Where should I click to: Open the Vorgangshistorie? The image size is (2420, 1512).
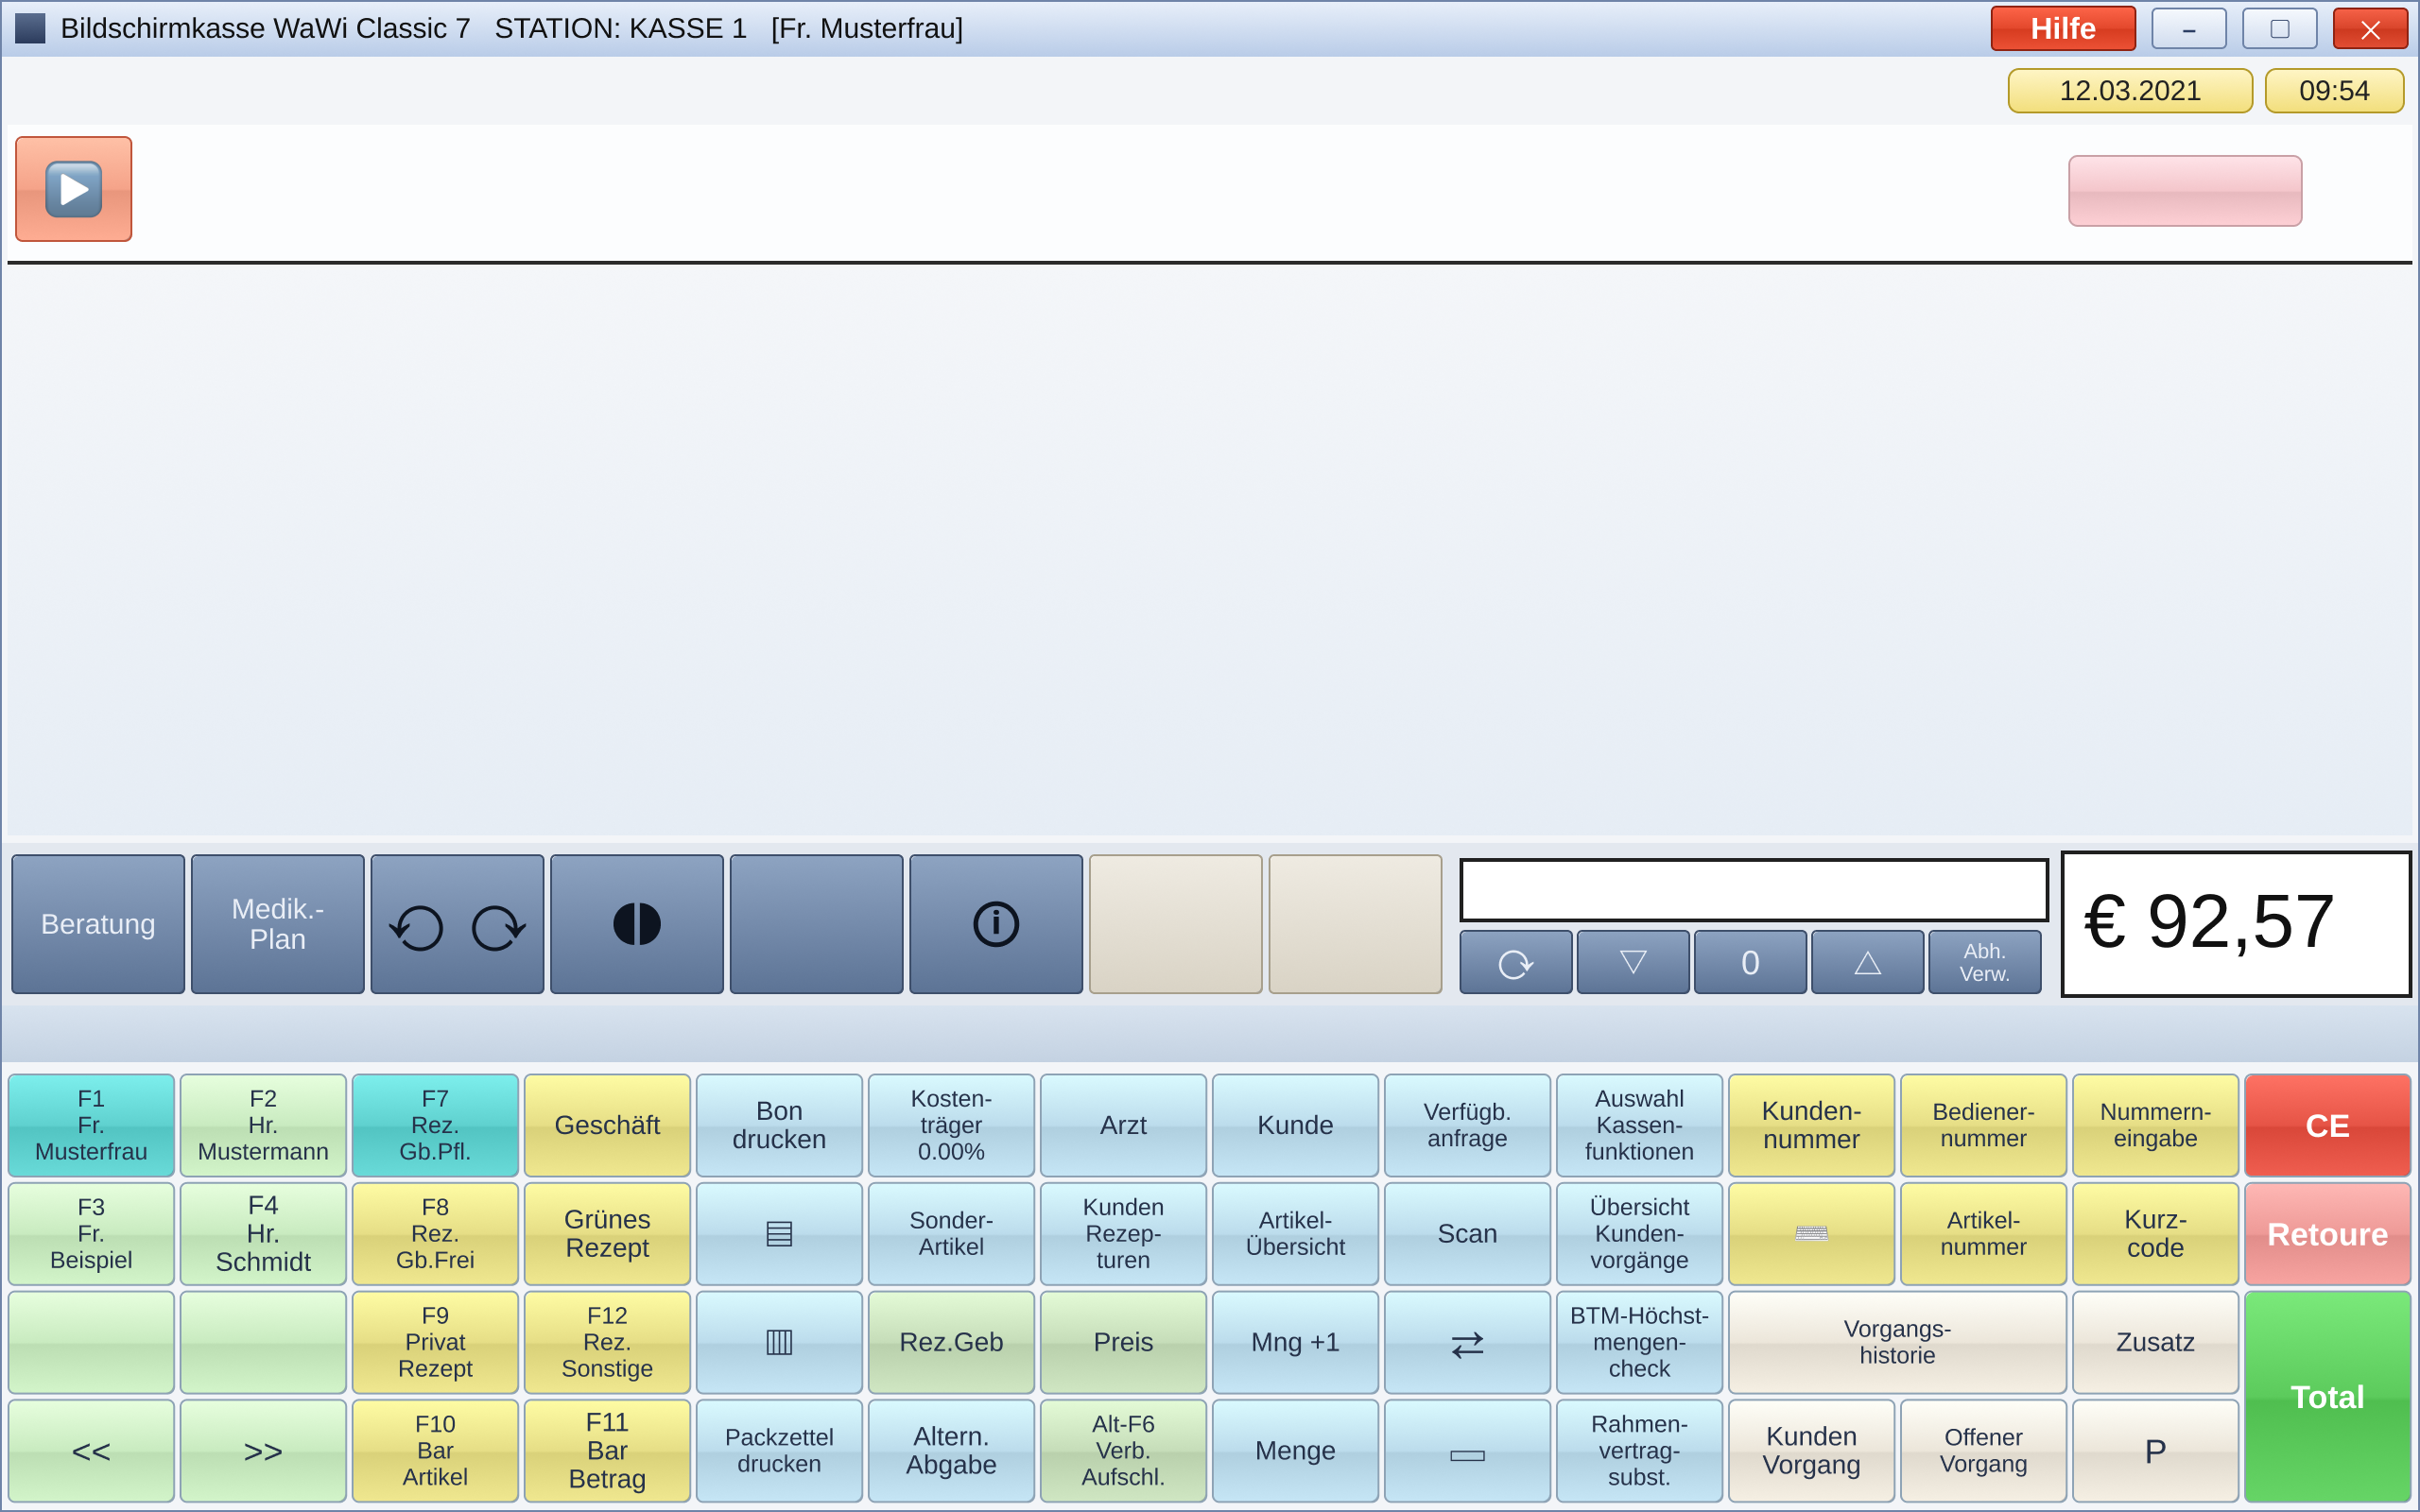[1897, 1342]
